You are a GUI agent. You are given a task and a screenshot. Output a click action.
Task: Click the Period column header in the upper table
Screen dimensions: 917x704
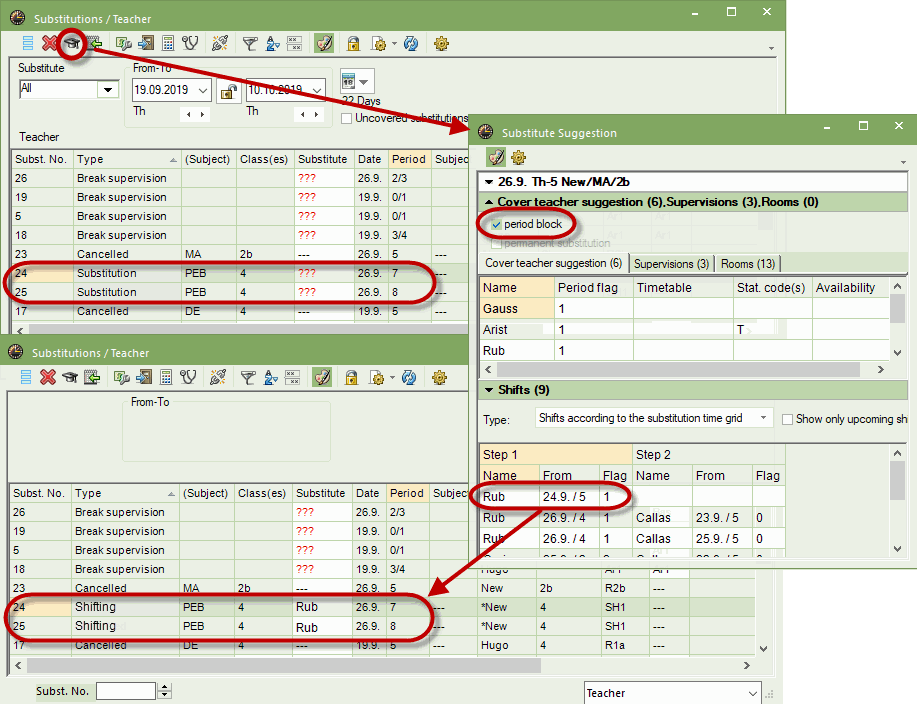point(409,159)
